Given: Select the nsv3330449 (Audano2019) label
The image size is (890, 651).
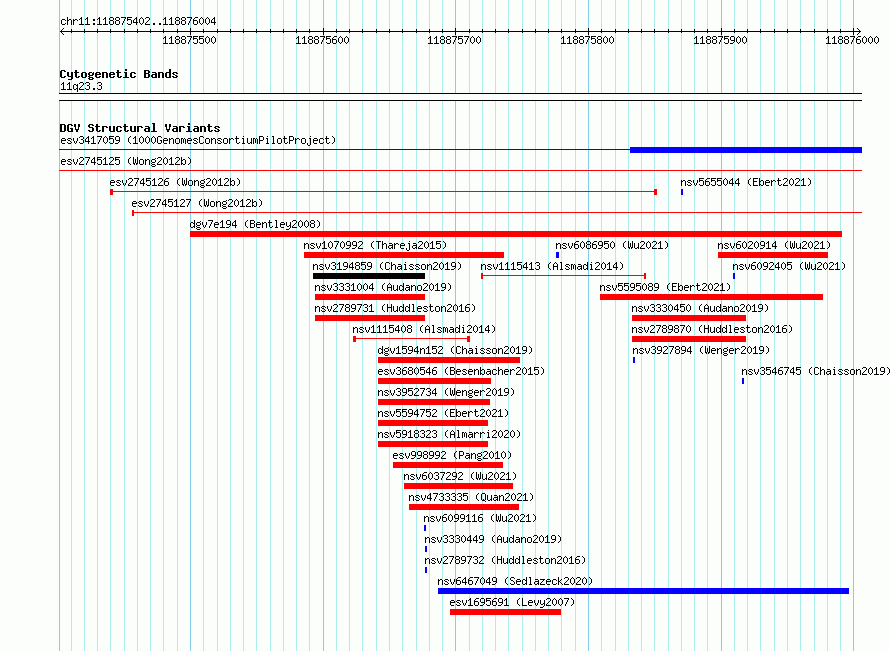Looking at the screenshot, I should (493, 539).
